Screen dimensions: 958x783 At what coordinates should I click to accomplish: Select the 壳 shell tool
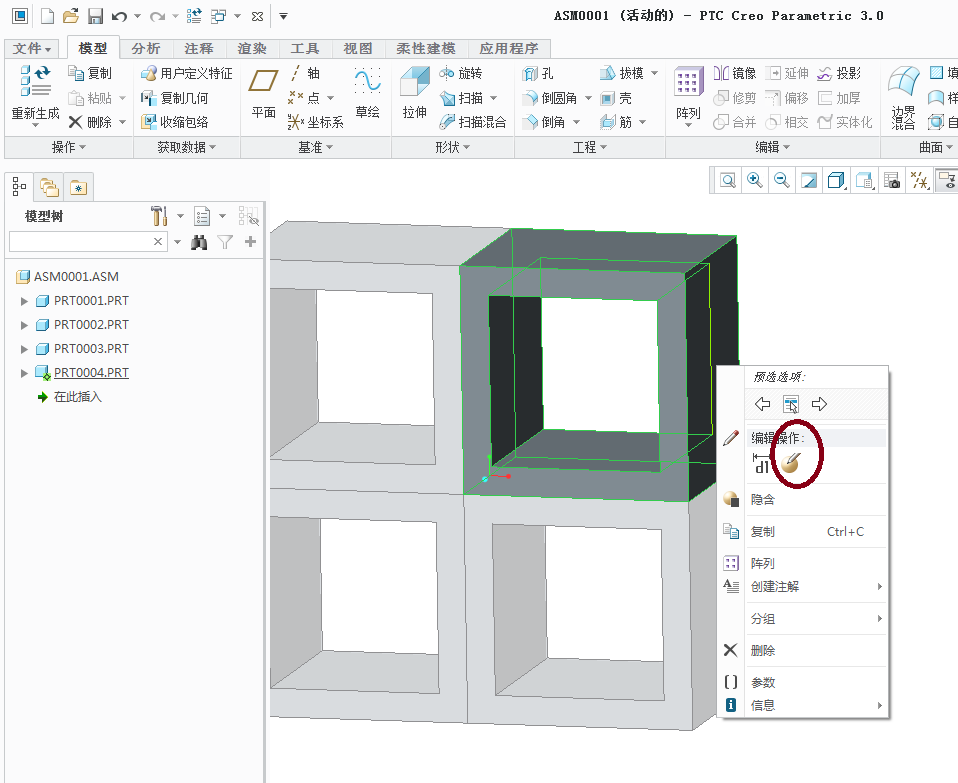click(x=616, y=98)
